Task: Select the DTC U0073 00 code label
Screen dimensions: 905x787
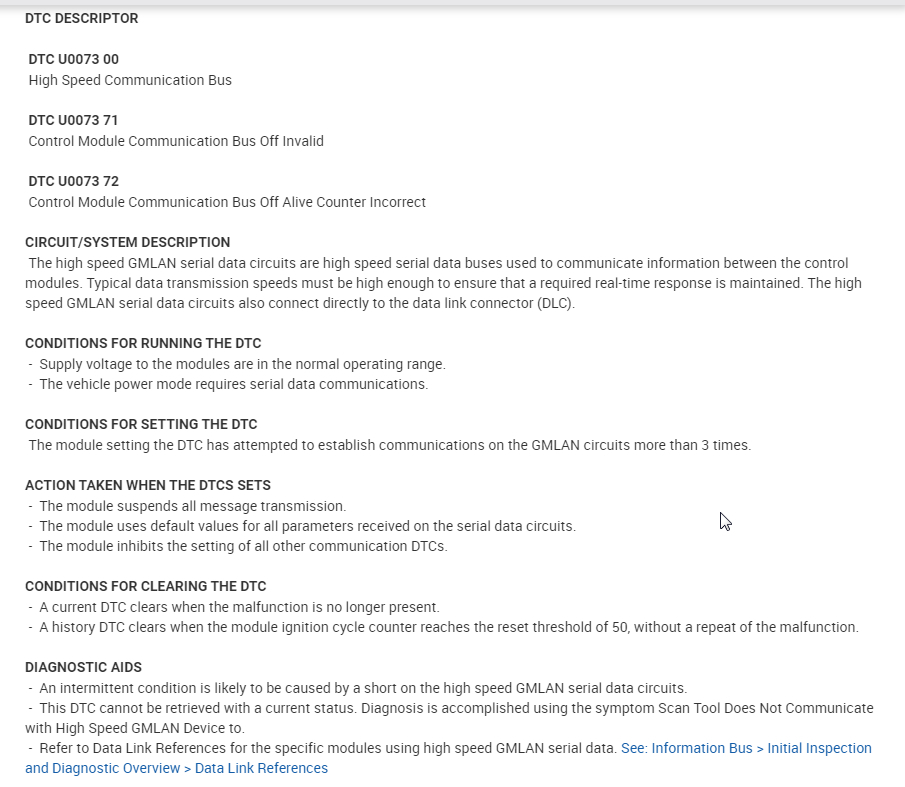Action: pos(74,59)
